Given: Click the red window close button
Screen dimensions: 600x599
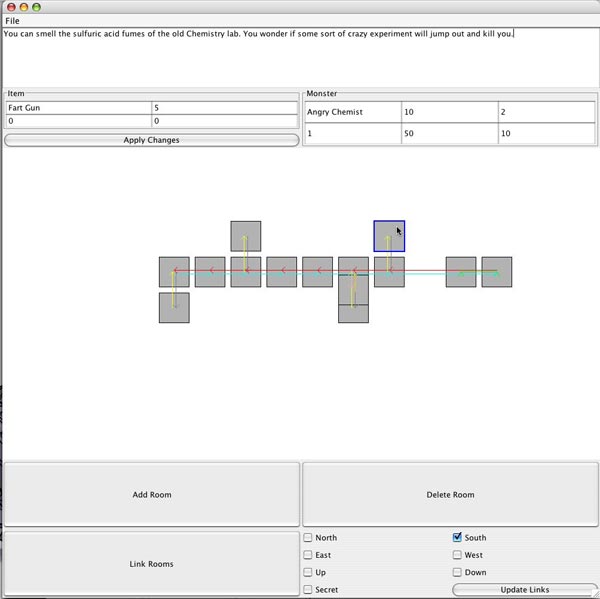Looking at the screenshot, I should point(11,7).
